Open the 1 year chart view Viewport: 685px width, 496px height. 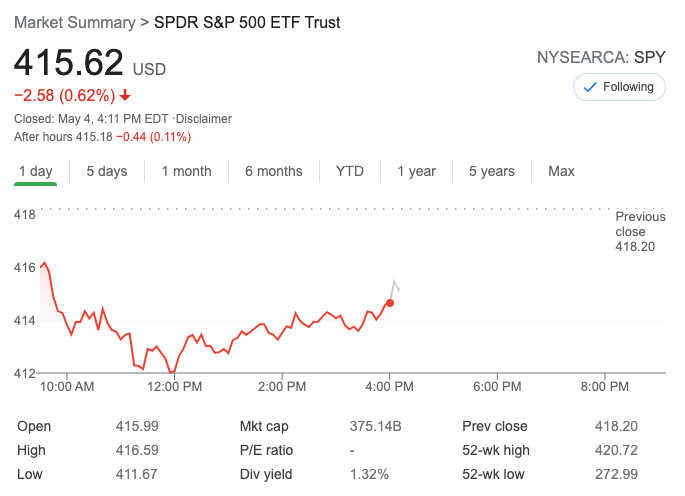point(416,171)
